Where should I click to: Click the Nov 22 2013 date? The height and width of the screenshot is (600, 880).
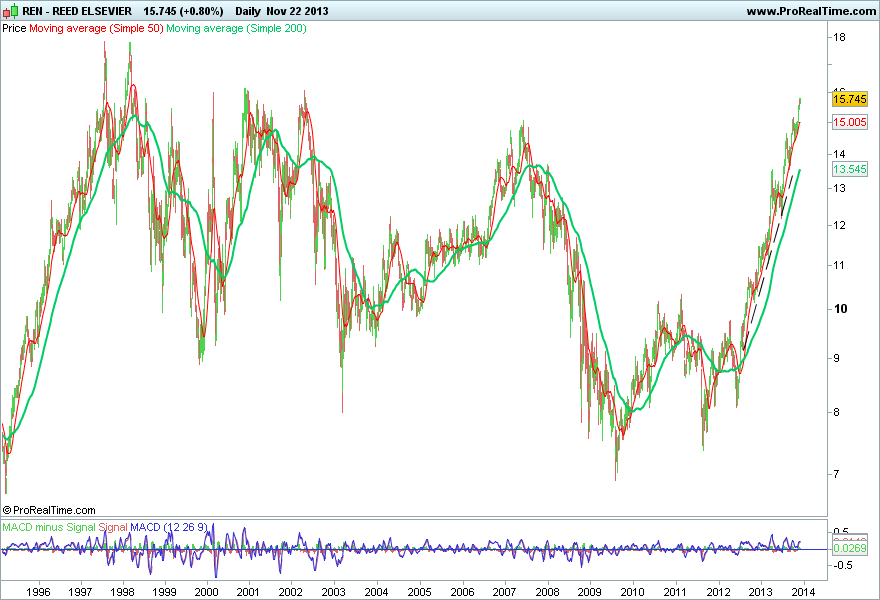click(297, 11)
